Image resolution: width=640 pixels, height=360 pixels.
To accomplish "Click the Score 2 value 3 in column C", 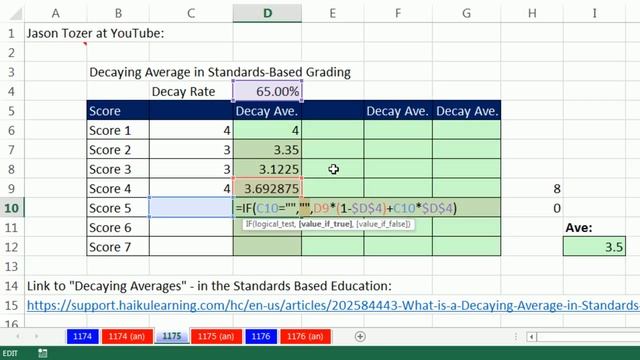I will click(191, 150).
